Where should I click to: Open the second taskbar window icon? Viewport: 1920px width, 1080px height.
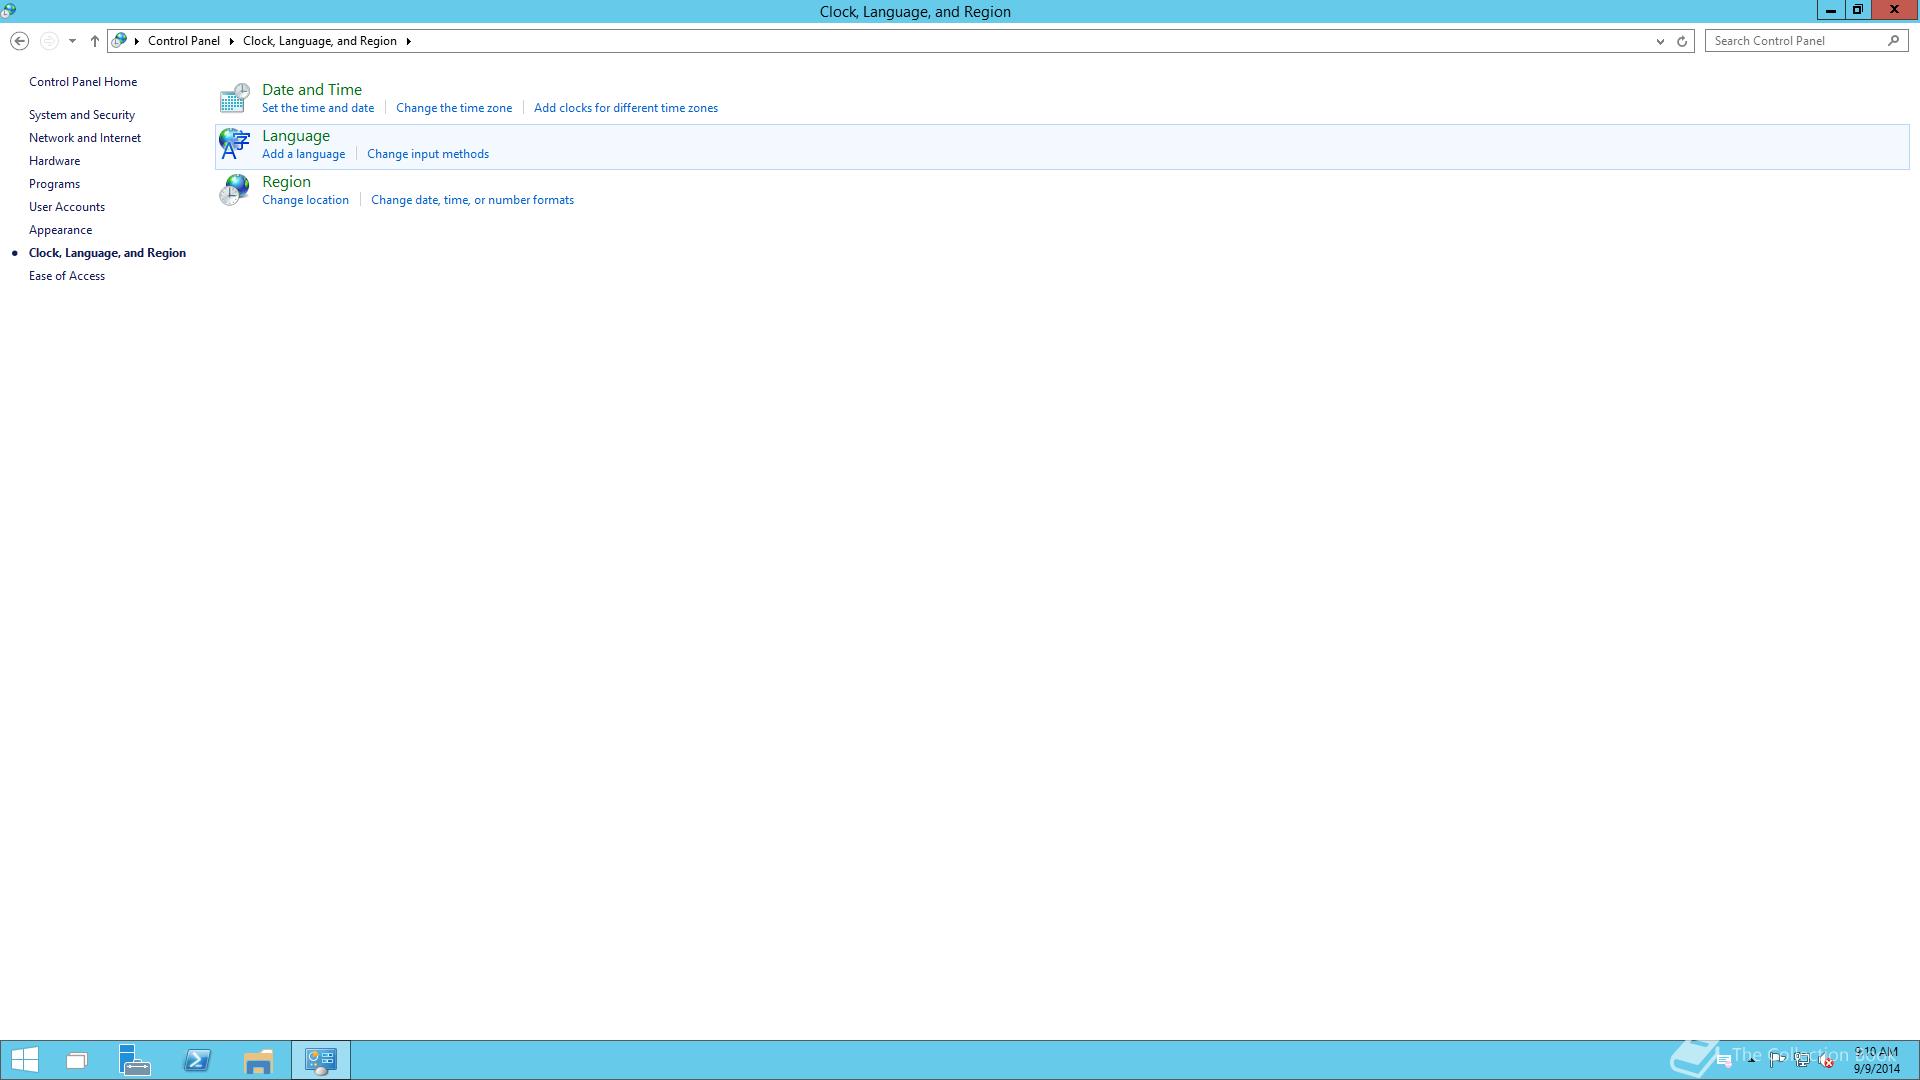tap(77, 1060)
